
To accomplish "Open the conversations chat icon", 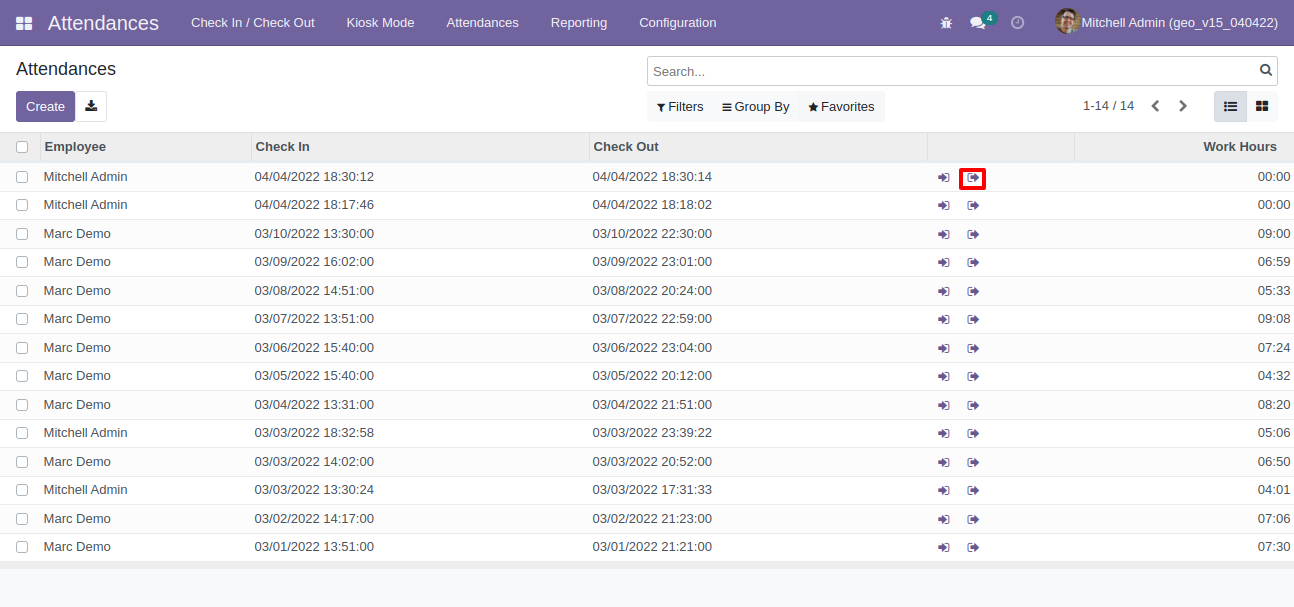I will [978, 23].
